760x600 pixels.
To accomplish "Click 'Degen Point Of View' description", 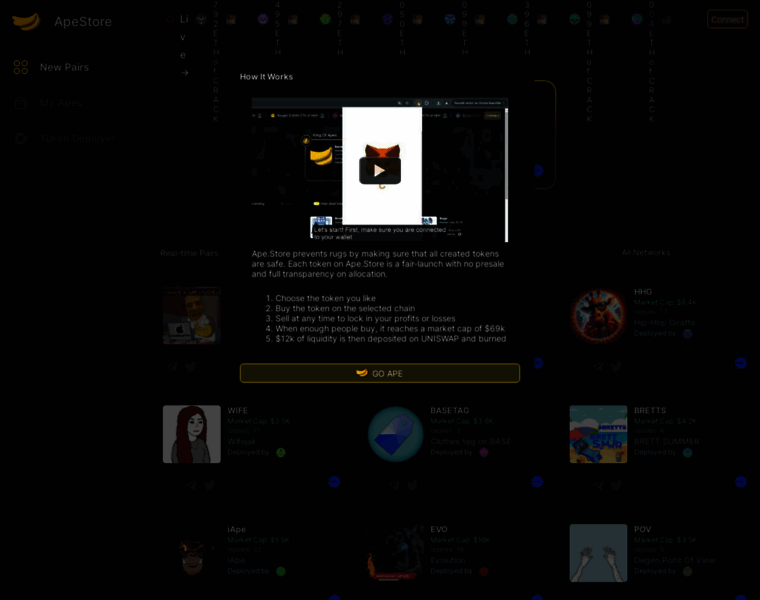I will click(674, 560).
